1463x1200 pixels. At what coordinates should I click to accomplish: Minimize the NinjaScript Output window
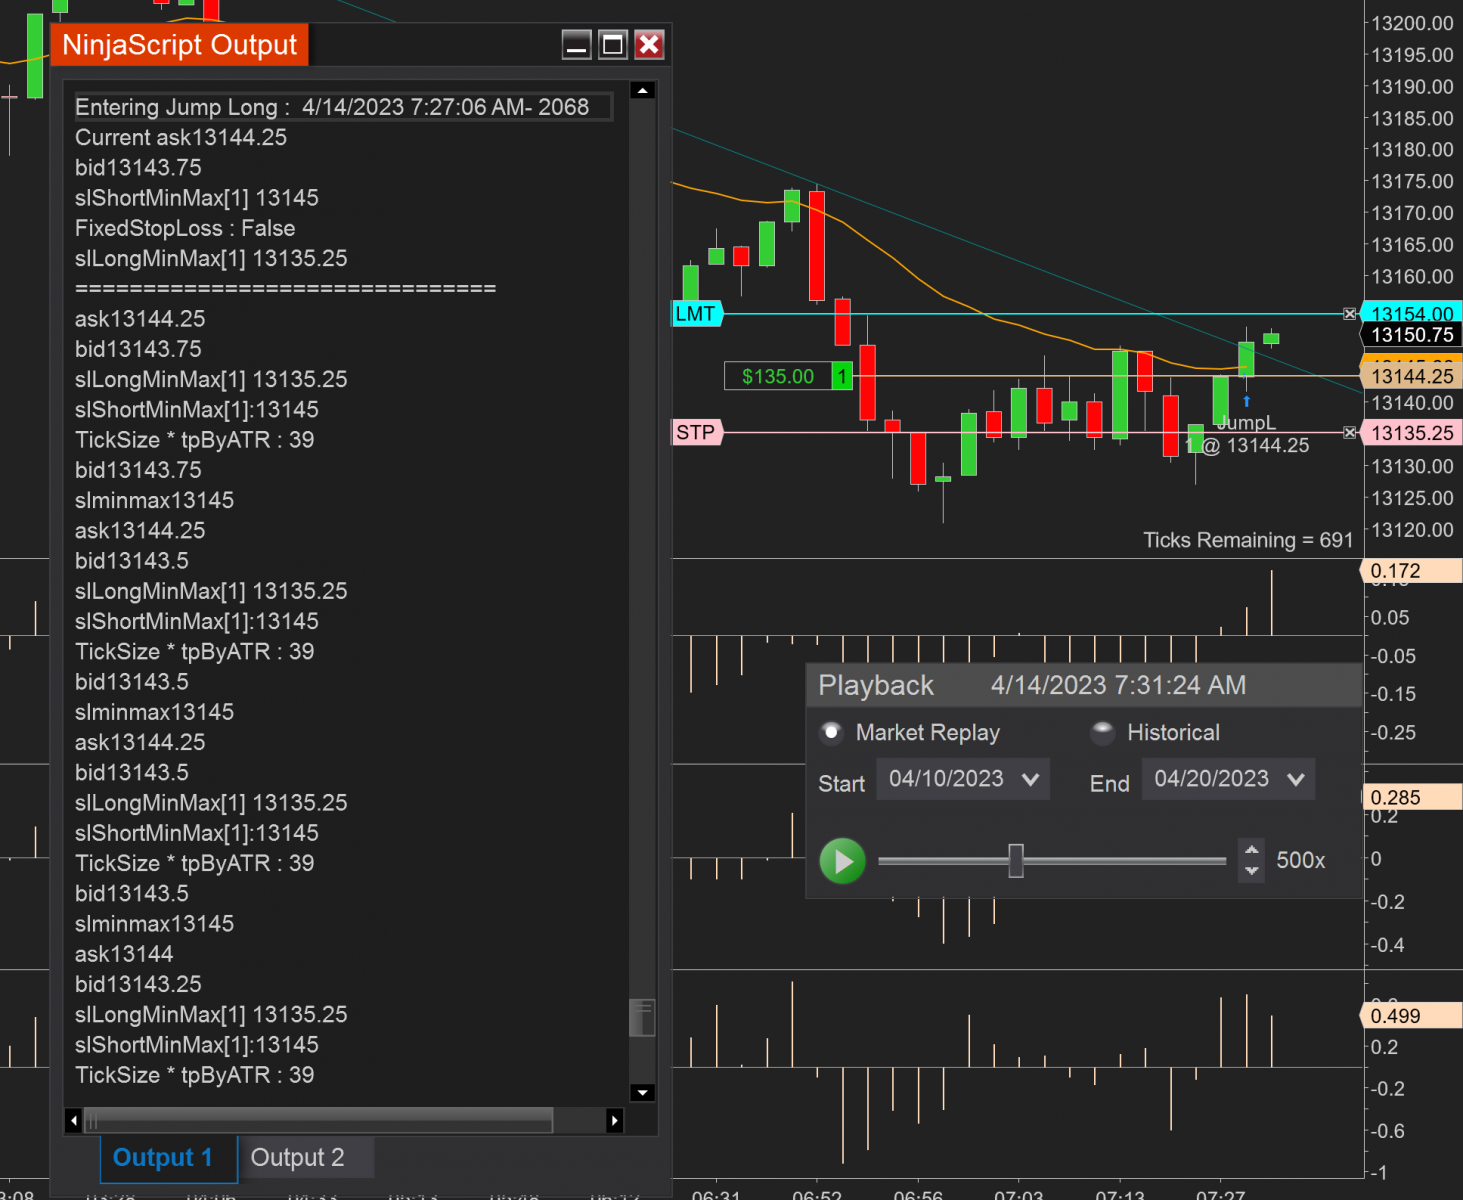[577, 45]
